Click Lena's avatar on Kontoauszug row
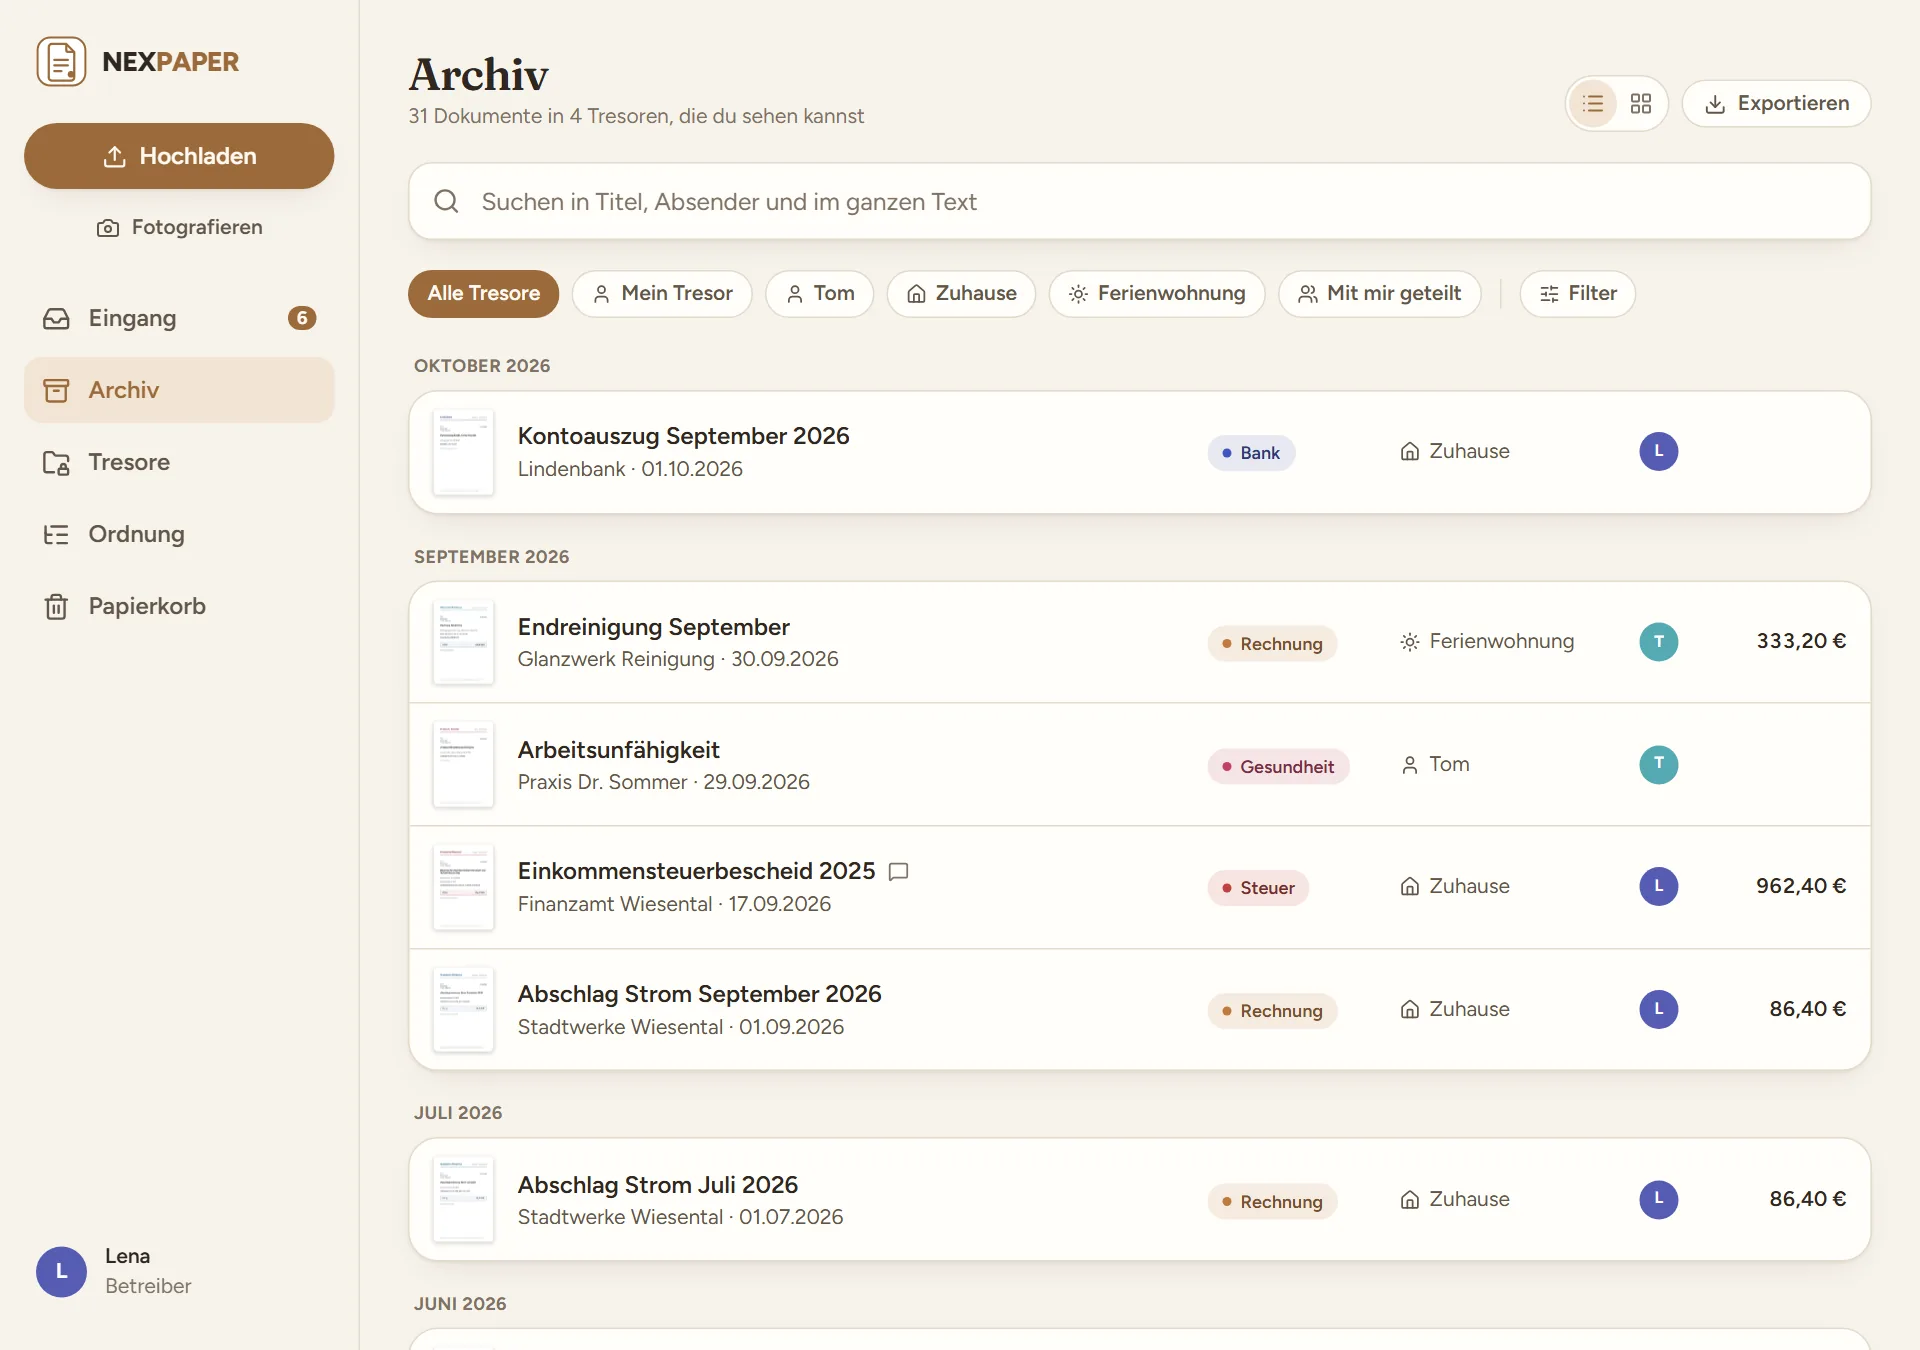 (x=1658, y=451)
